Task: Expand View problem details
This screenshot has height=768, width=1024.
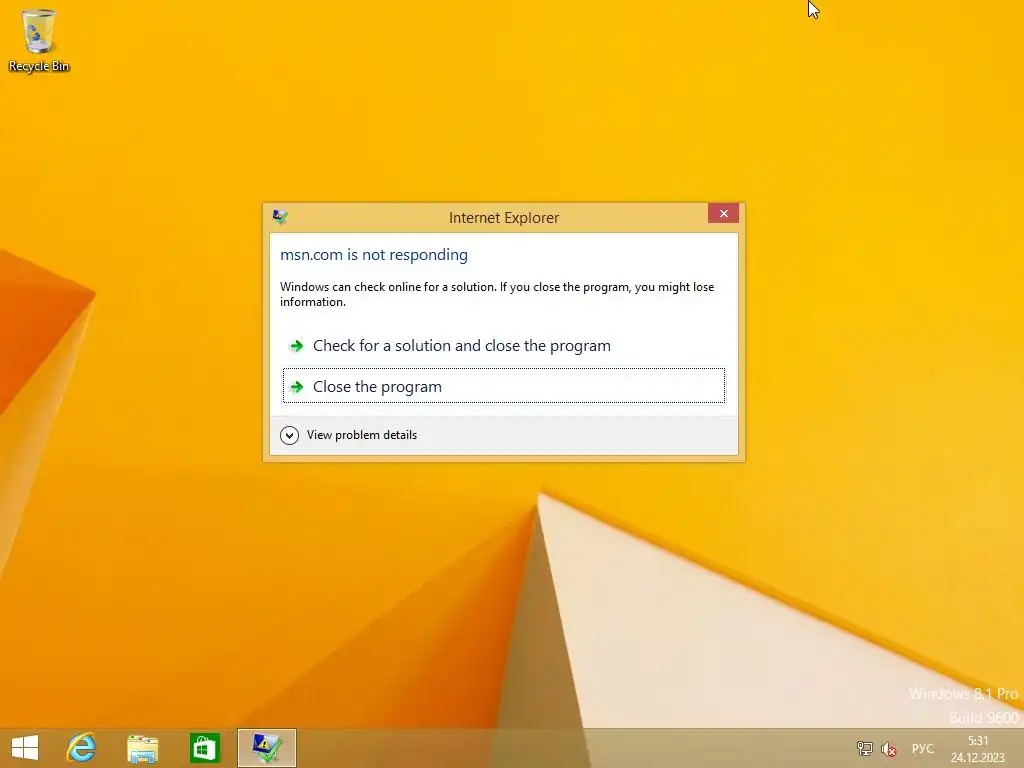Action: coord(349,435)
